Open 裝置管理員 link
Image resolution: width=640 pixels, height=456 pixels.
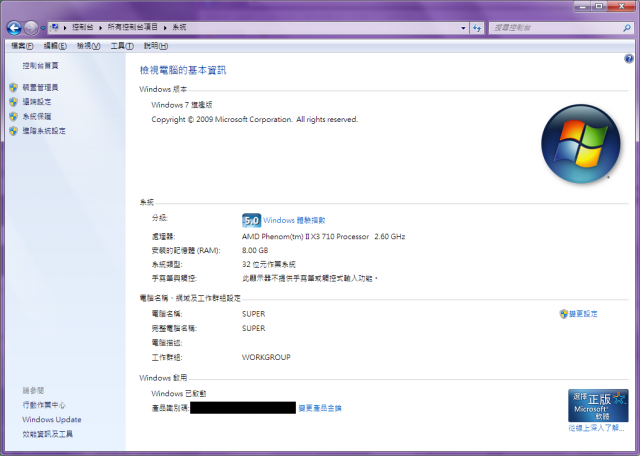[x=40, y=87]
